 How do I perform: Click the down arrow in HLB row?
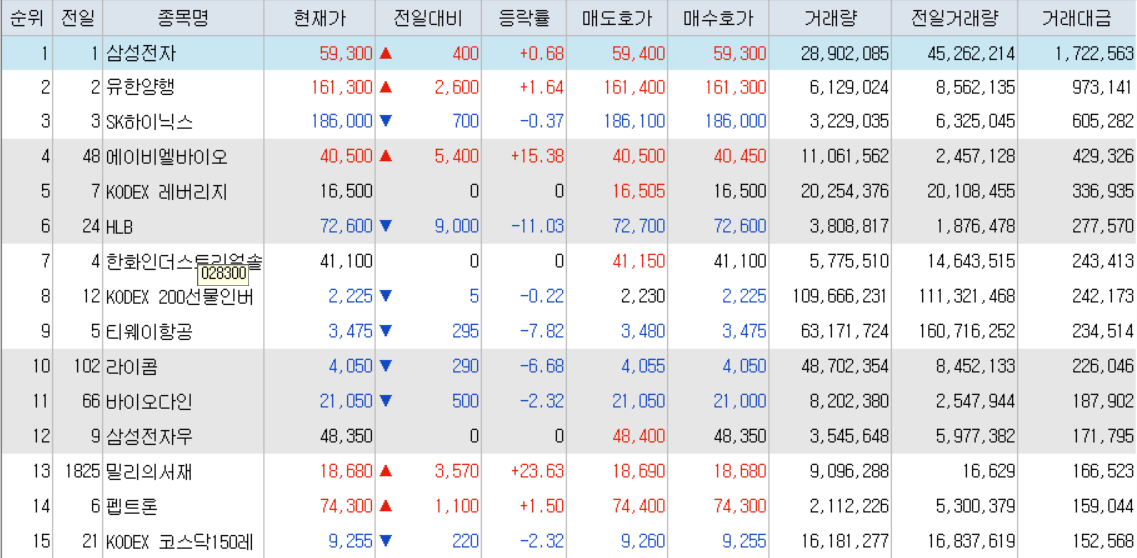[386, 227]
